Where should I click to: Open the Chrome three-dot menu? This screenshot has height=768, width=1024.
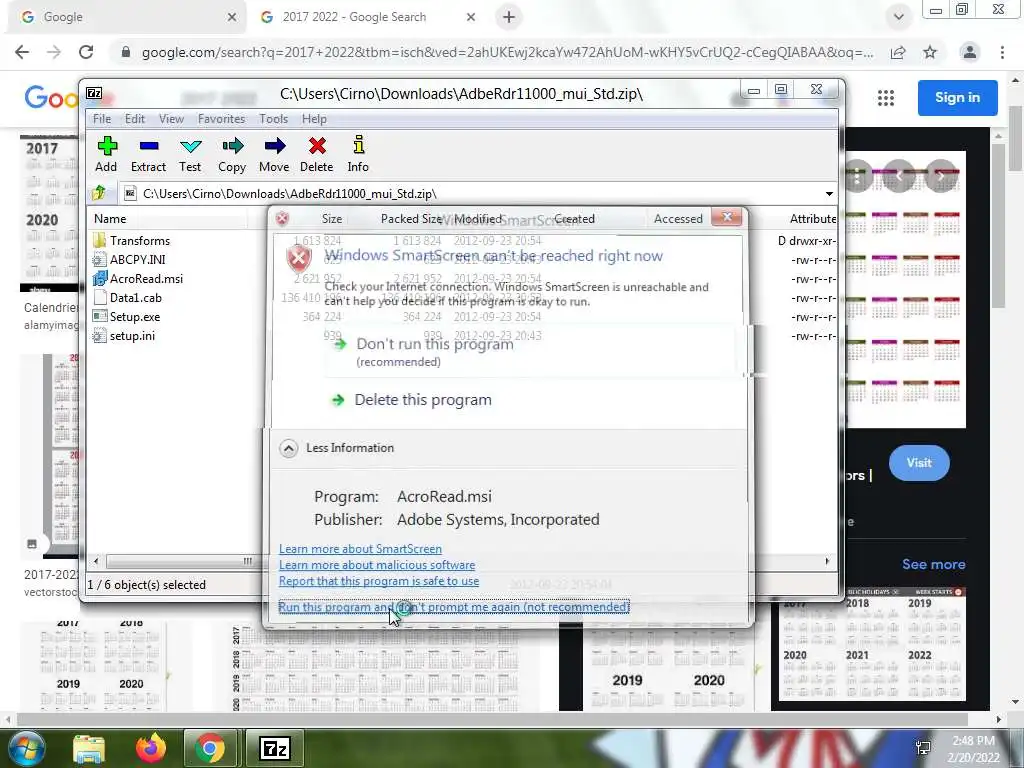pyautogui.click(x=1002, y=52)
